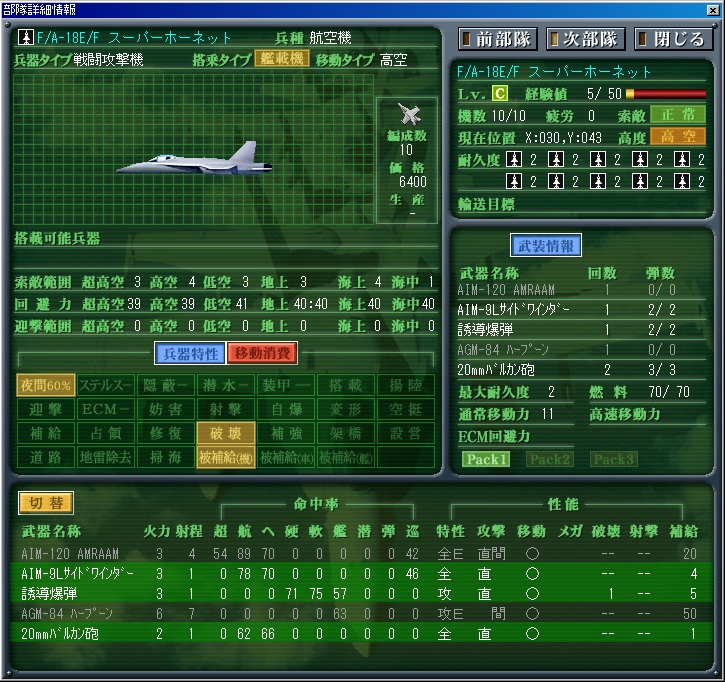Image resolution: width=725 pixels, height=682 pixels.
Task: Toggle the 潜水 submerge trait cell
Action: [x=226, y=385]
